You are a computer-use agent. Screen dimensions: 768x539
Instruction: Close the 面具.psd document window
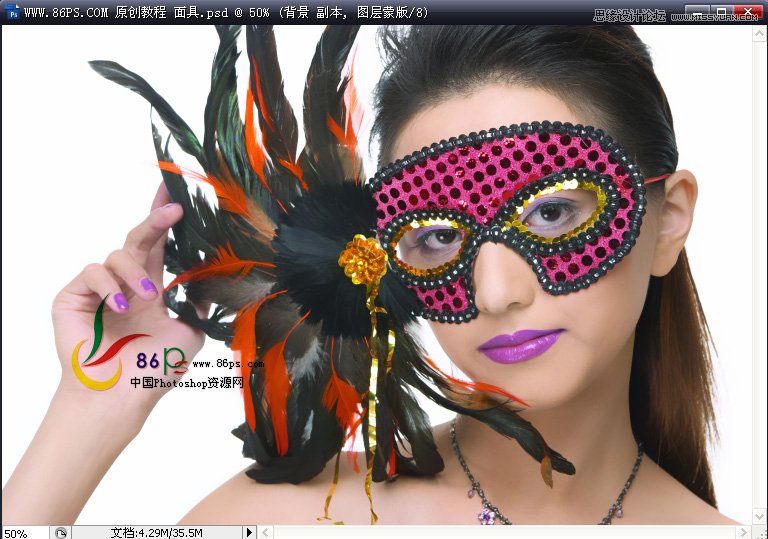(x=748, y=12)
